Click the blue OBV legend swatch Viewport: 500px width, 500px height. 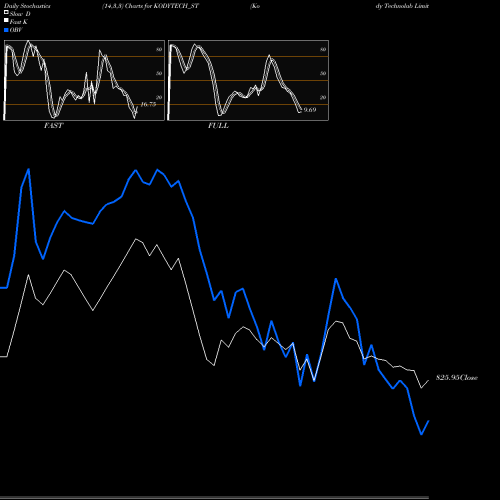tap(6, 30)
